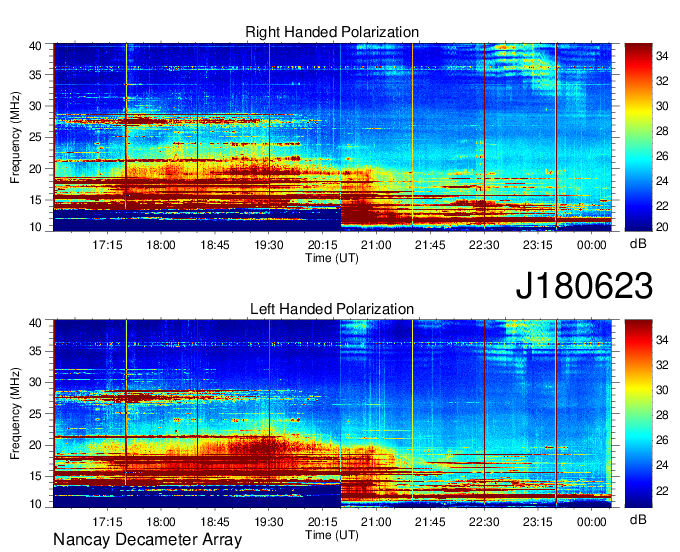Click the 00:00 tick of the top plot

point(592,245)
